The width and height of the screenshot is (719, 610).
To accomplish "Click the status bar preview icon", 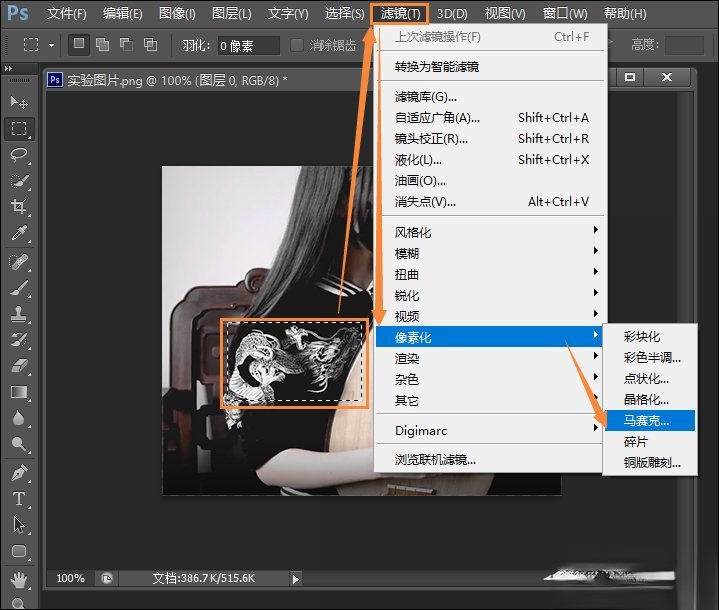I will pos(107,578).
